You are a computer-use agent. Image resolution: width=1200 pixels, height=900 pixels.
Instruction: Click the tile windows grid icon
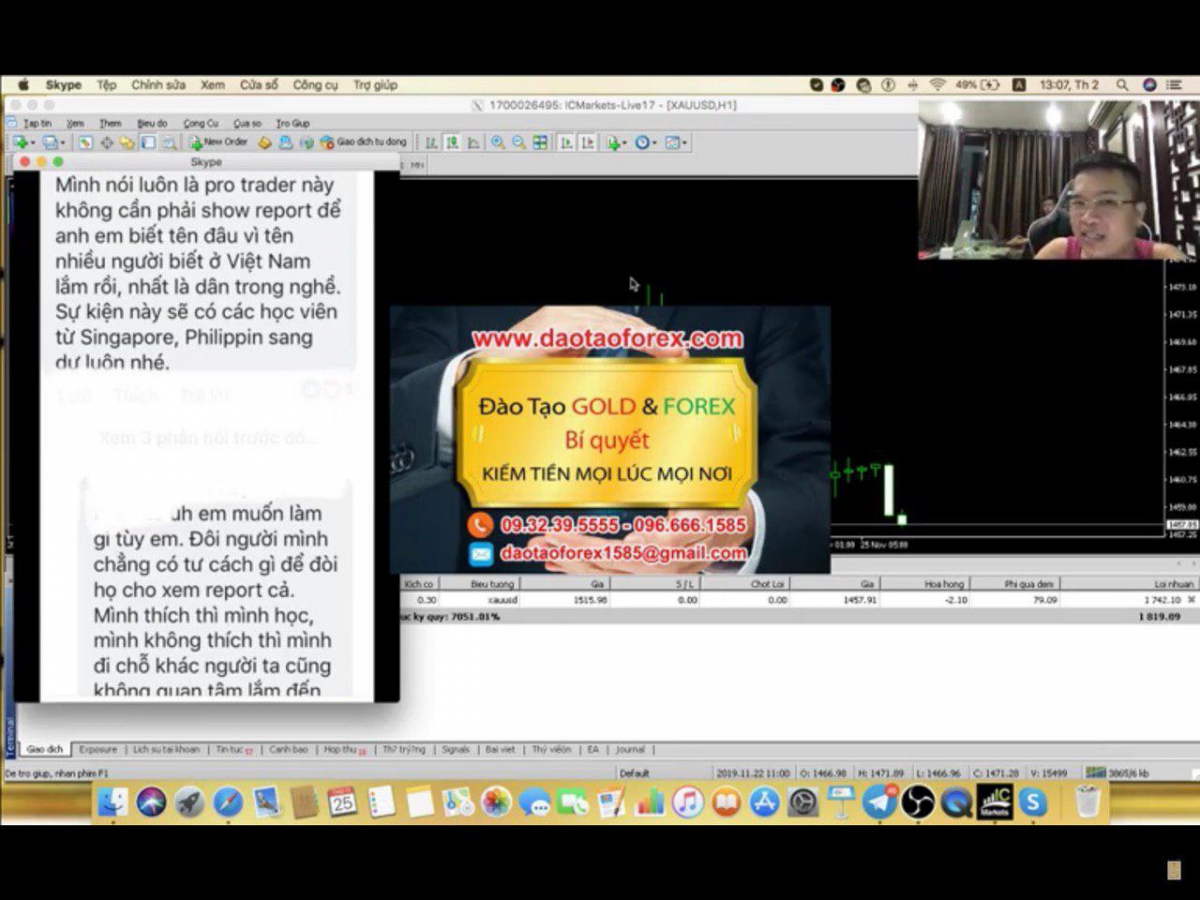(x=540, y=142)
